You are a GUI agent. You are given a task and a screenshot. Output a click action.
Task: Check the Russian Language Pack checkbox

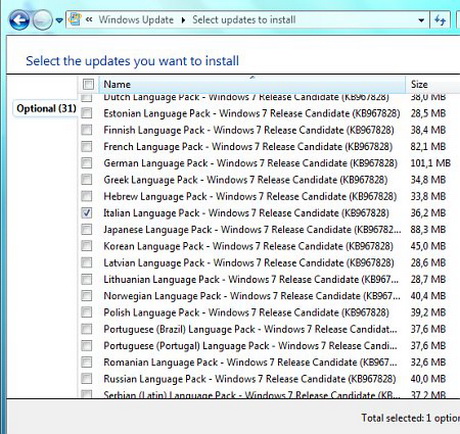[87, 379]
